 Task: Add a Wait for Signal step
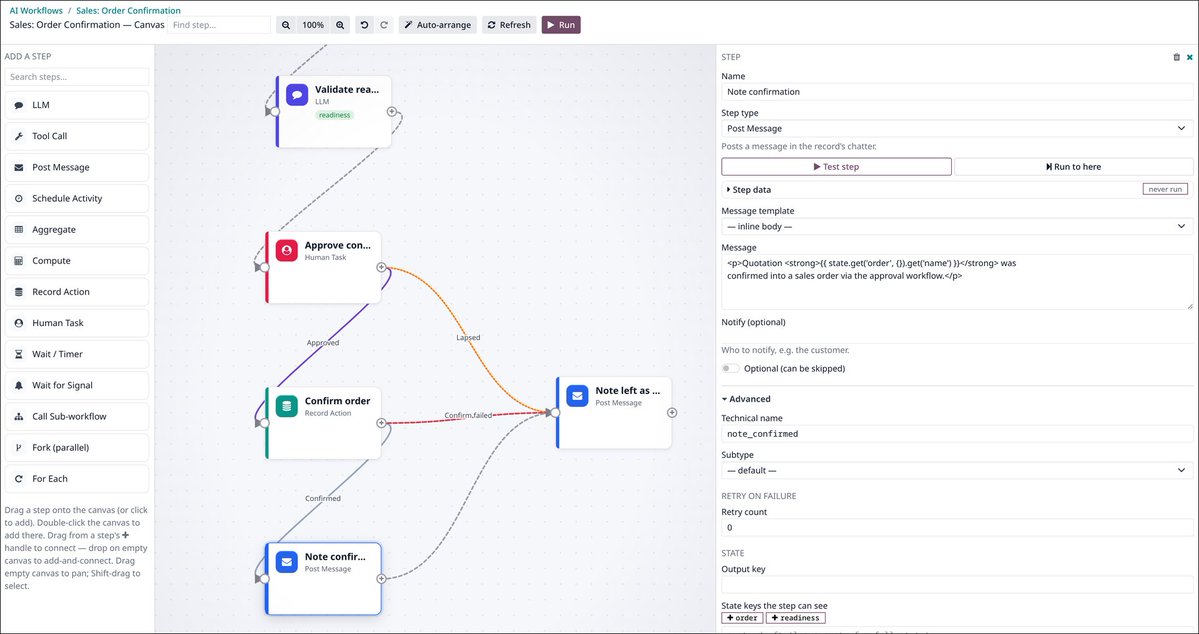tap(76, 385)
